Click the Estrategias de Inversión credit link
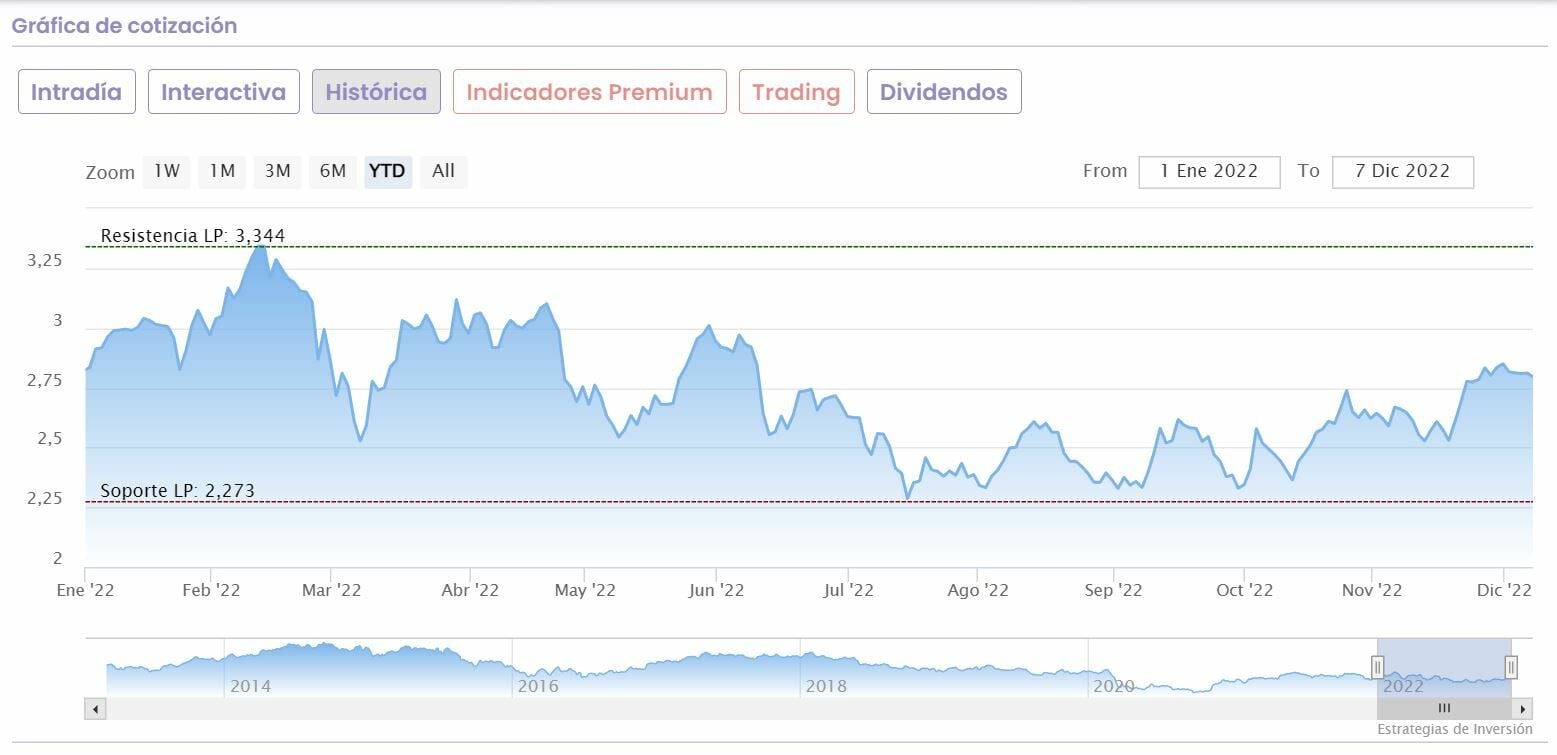Viewport: 1557px width, 755px height. [1454, 729]
